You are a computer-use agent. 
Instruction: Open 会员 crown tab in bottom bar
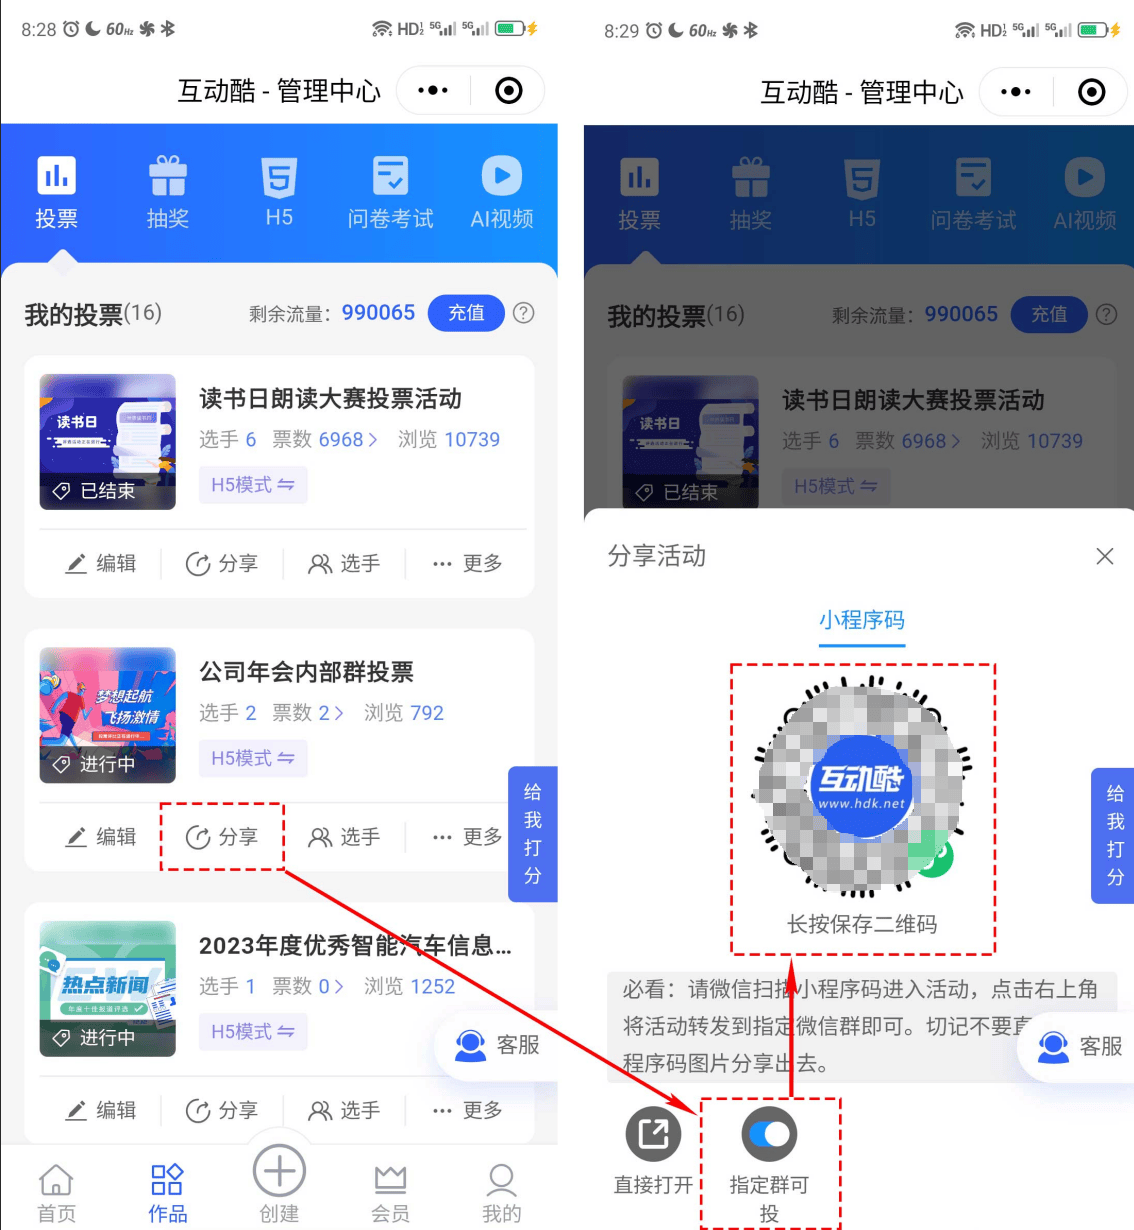coord(390,1194)
